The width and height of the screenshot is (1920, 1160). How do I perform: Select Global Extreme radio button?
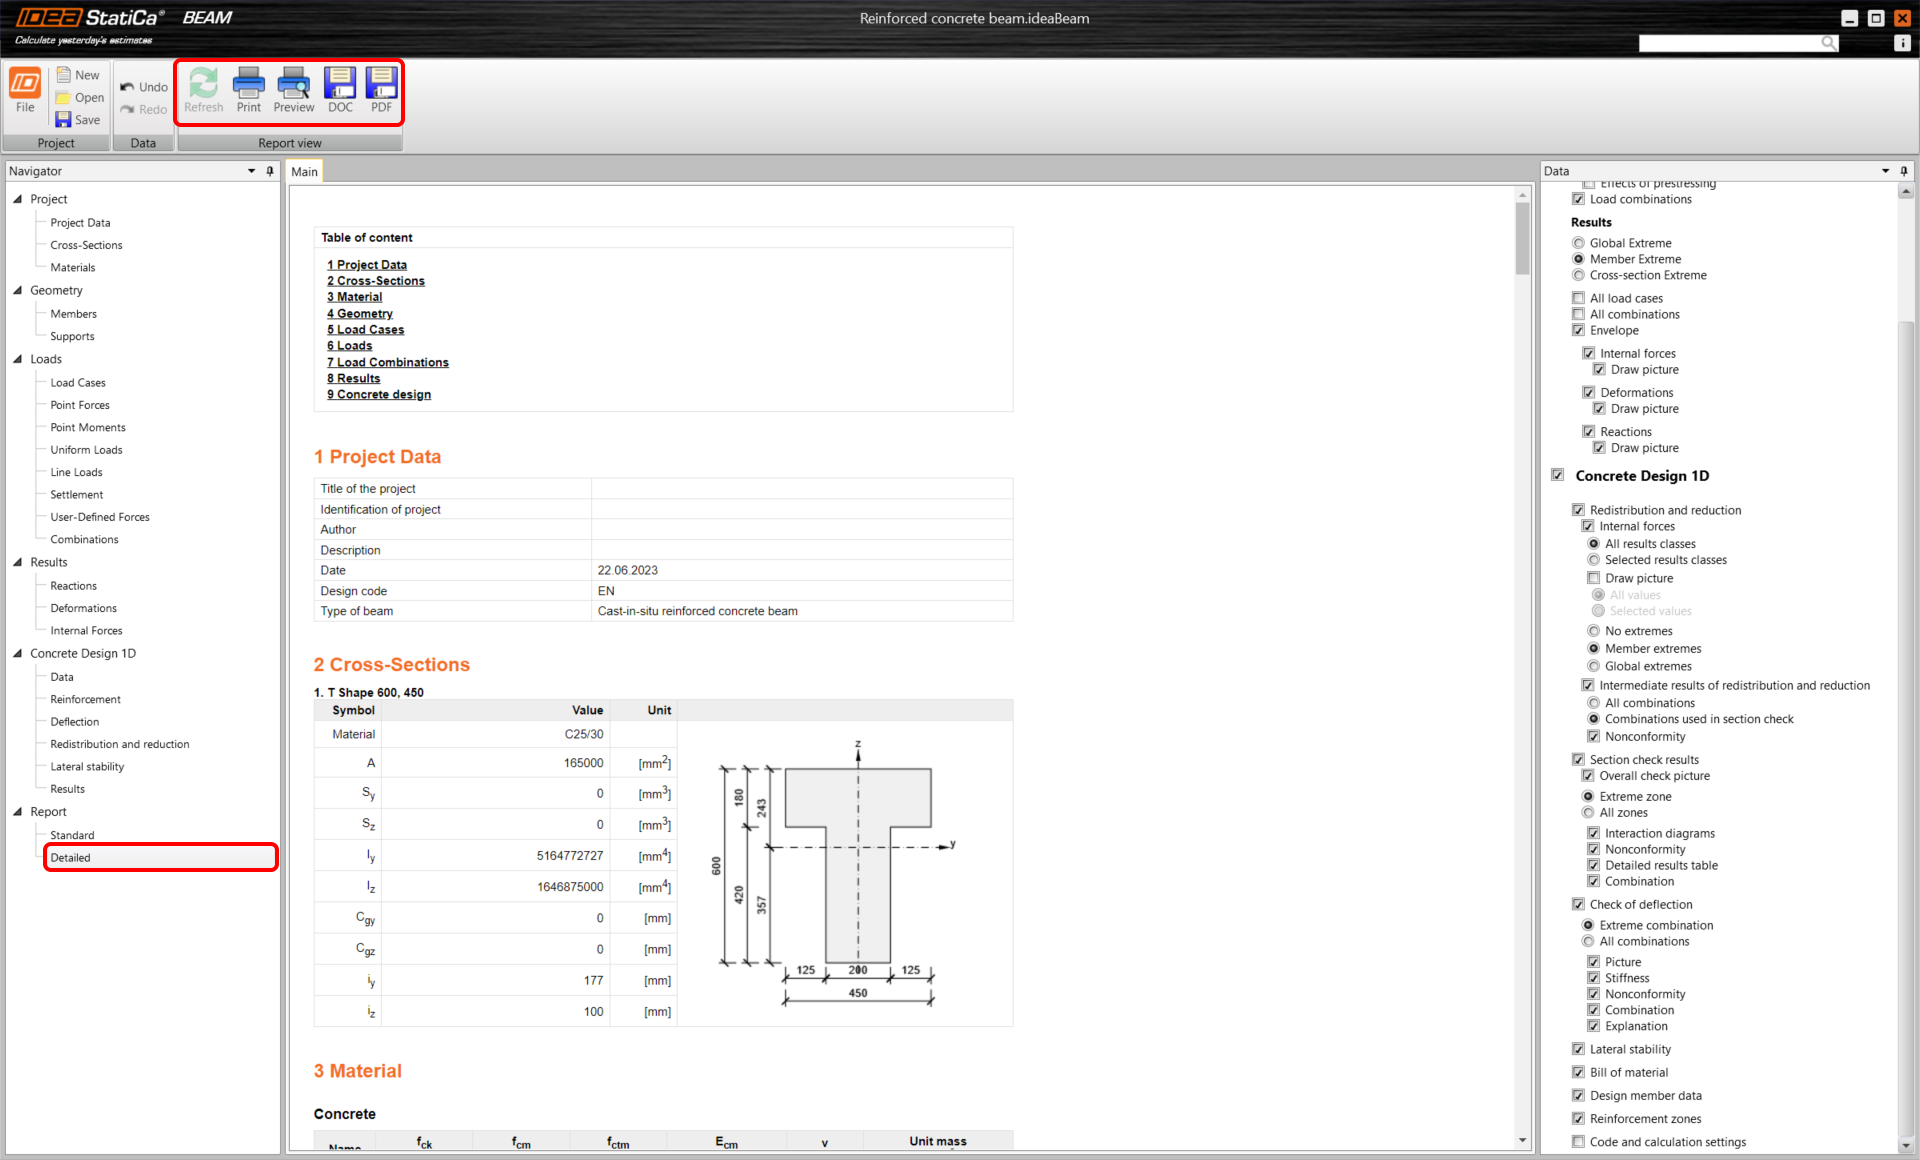(1579, 243)
